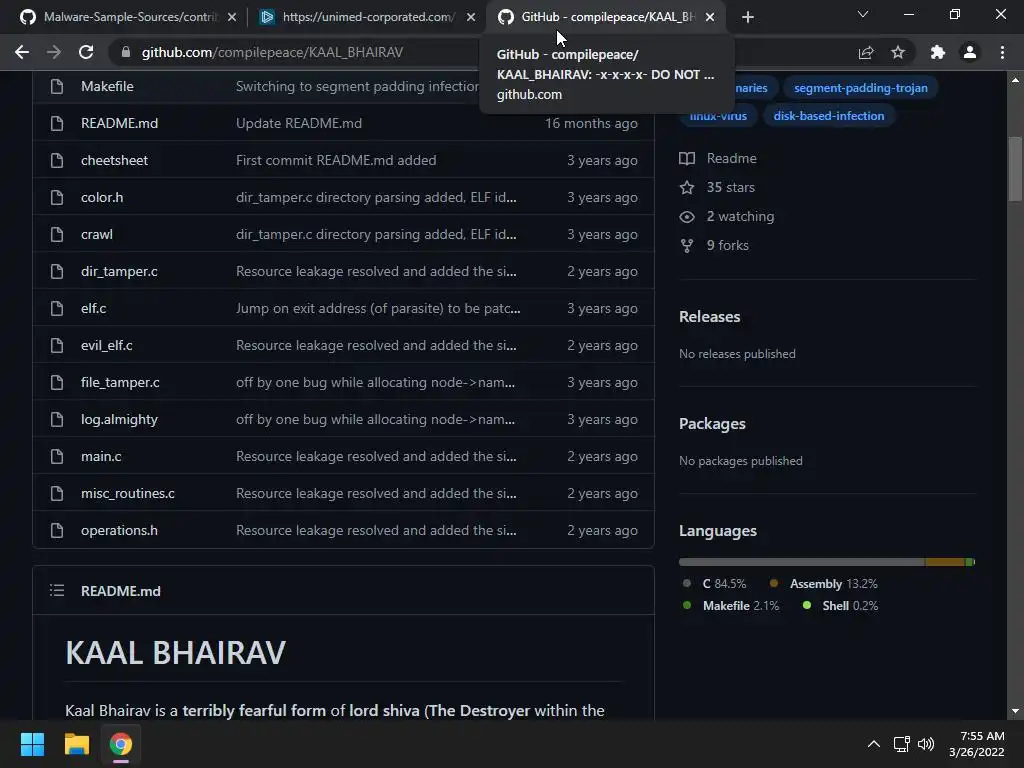The image size is (1024, 768).
Task: Open 'Update README.md' commit message
Action: pyautogui.click(x=298, y=123)
